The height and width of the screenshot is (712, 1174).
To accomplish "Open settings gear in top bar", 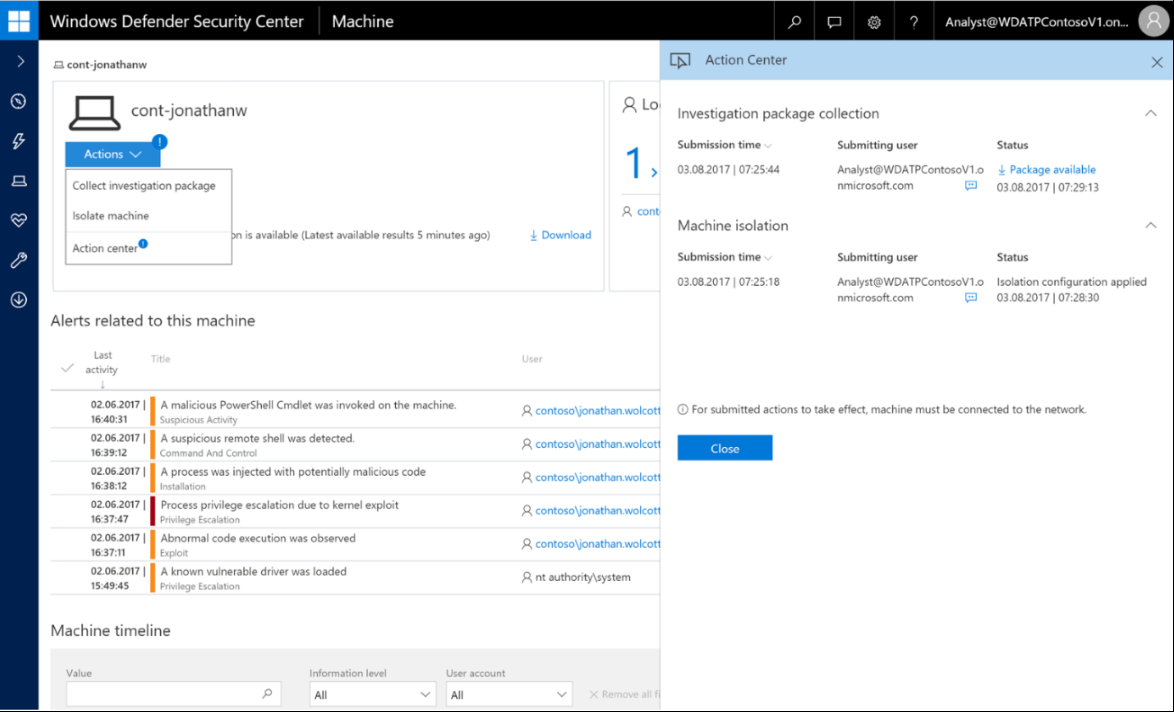I will [x=874, y=21].
